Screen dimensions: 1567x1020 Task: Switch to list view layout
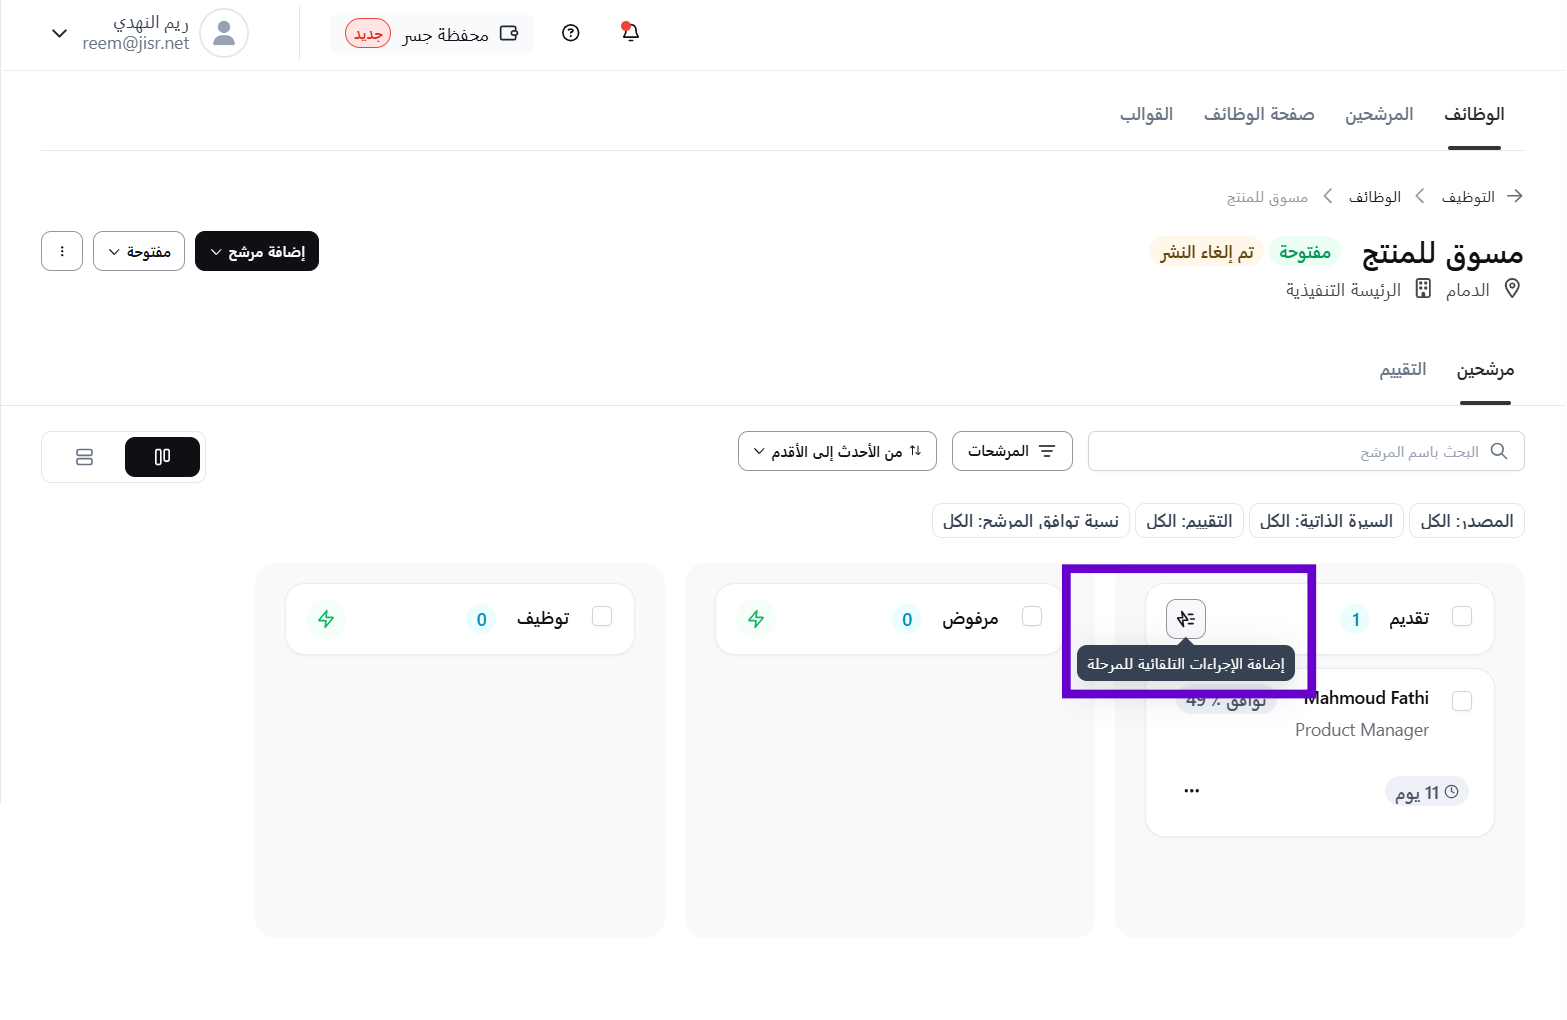point(84,457)
